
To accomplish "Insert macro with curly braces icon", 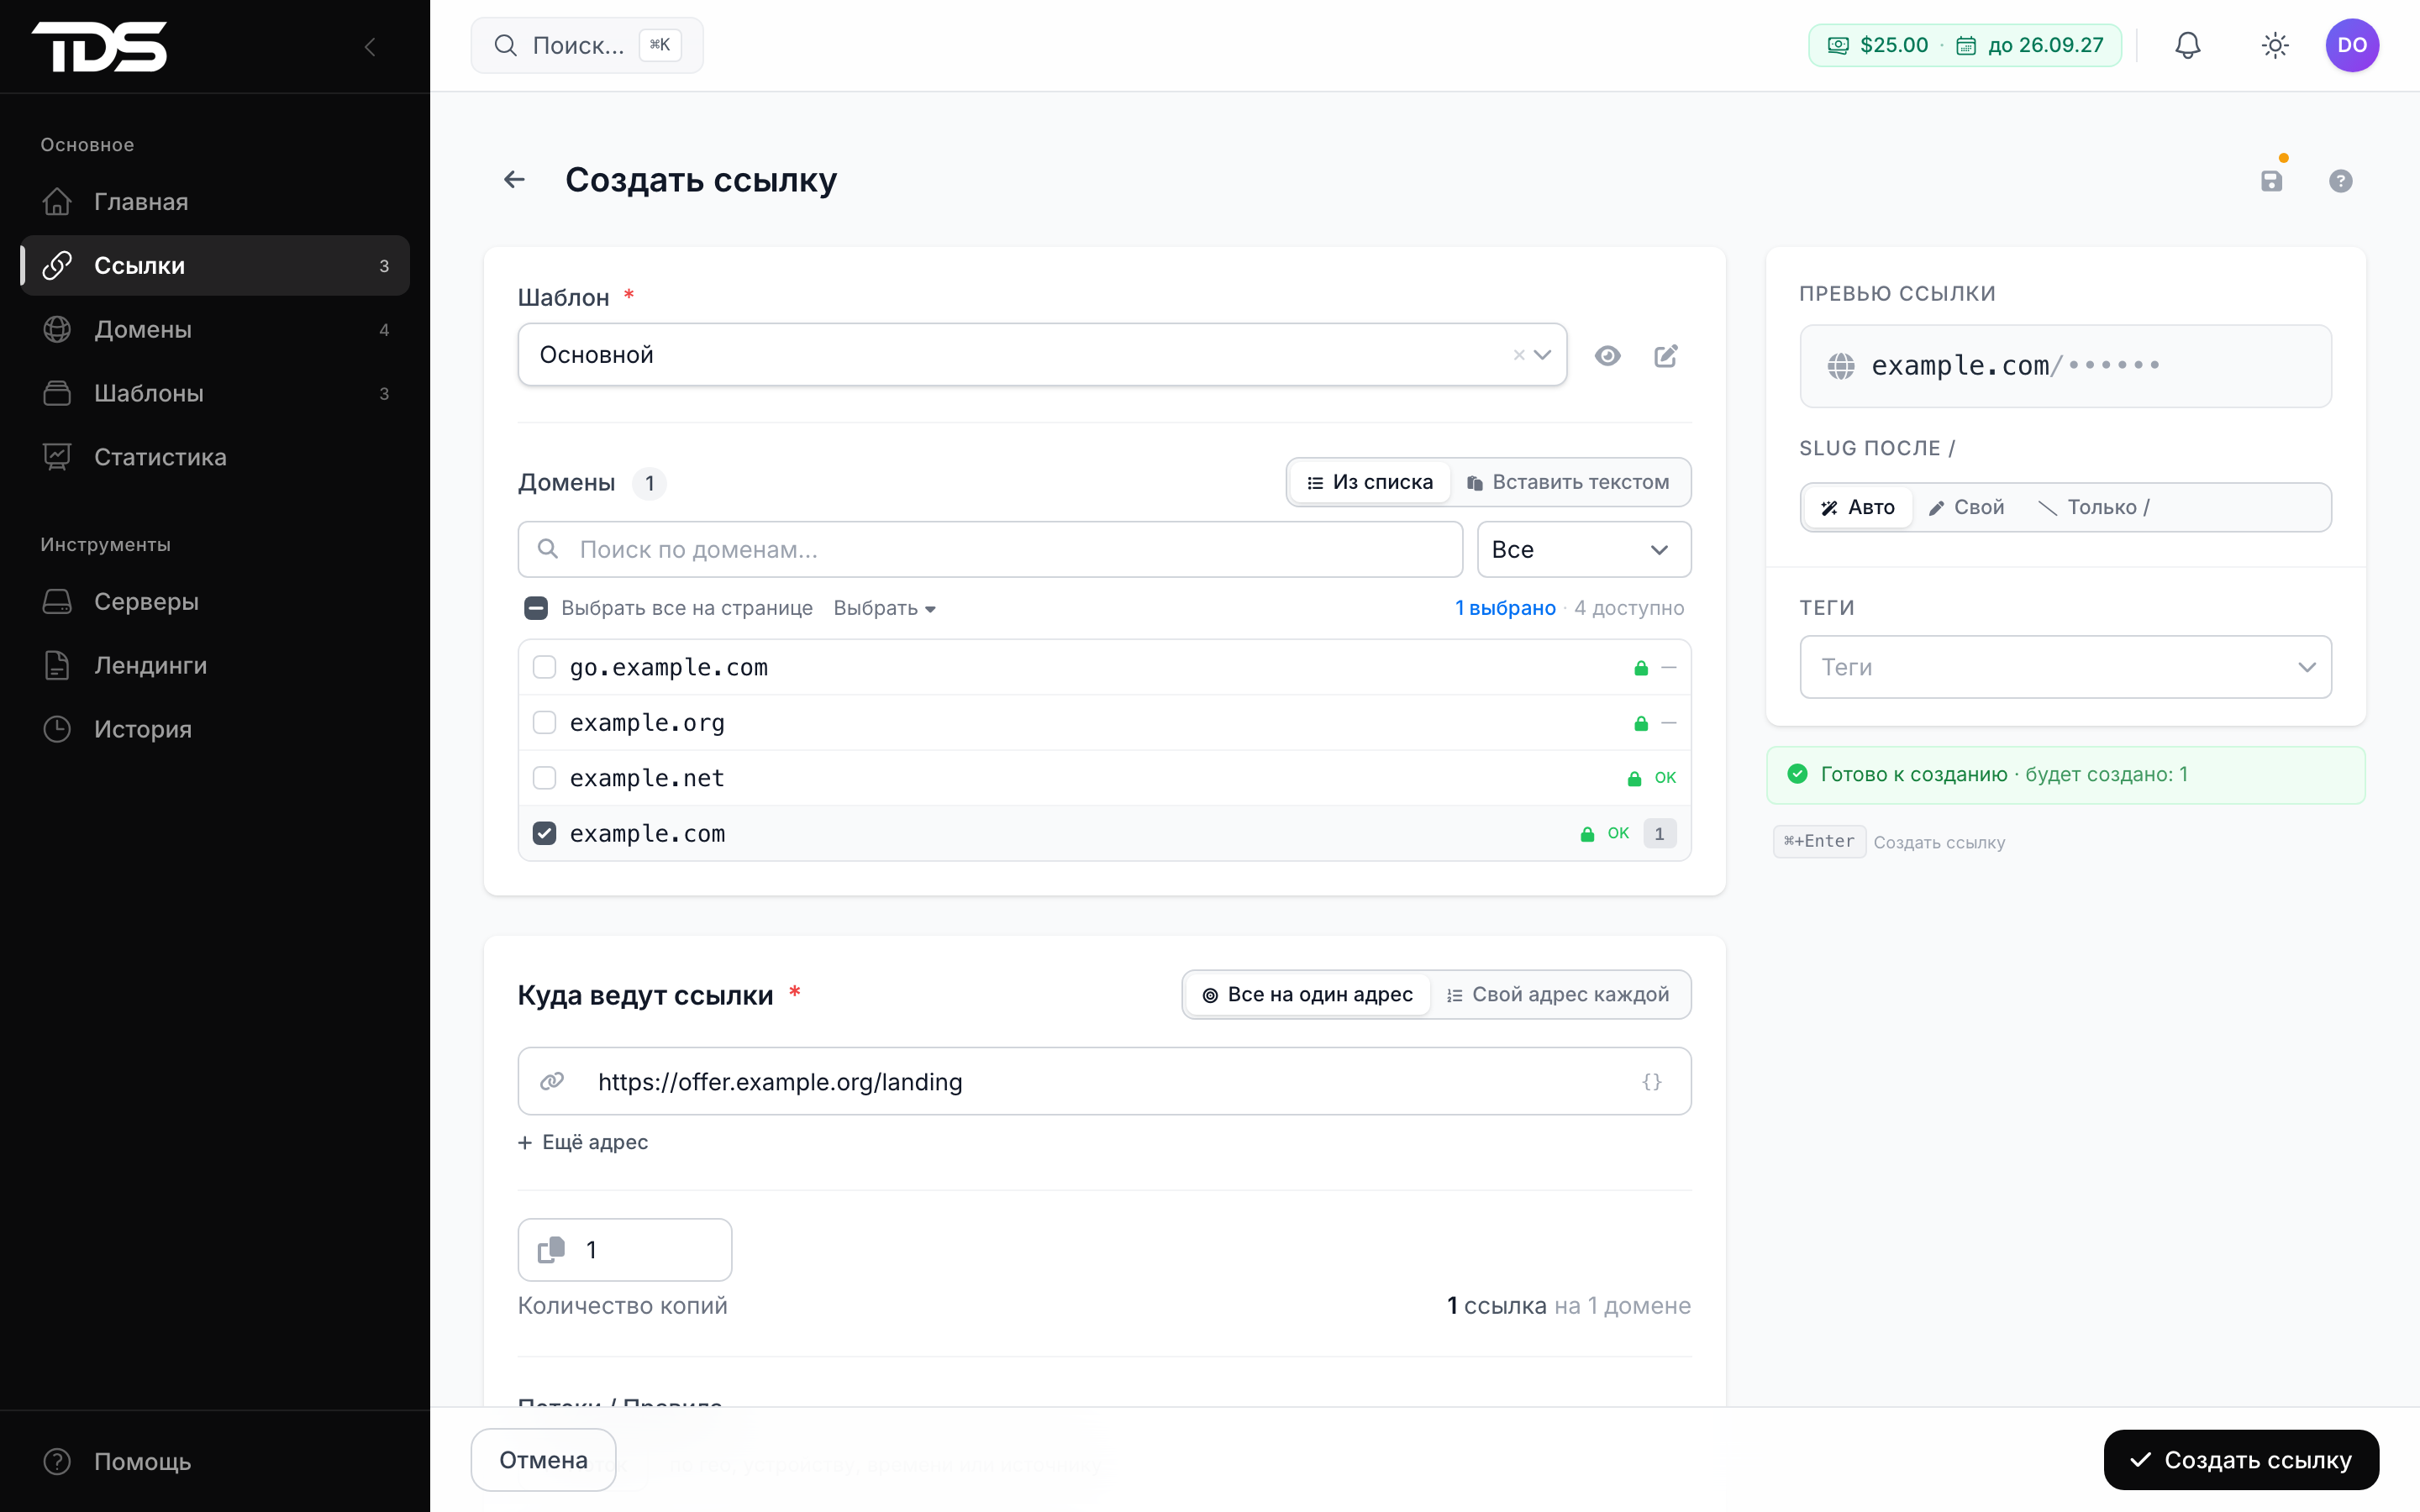I will 1651,1081.
